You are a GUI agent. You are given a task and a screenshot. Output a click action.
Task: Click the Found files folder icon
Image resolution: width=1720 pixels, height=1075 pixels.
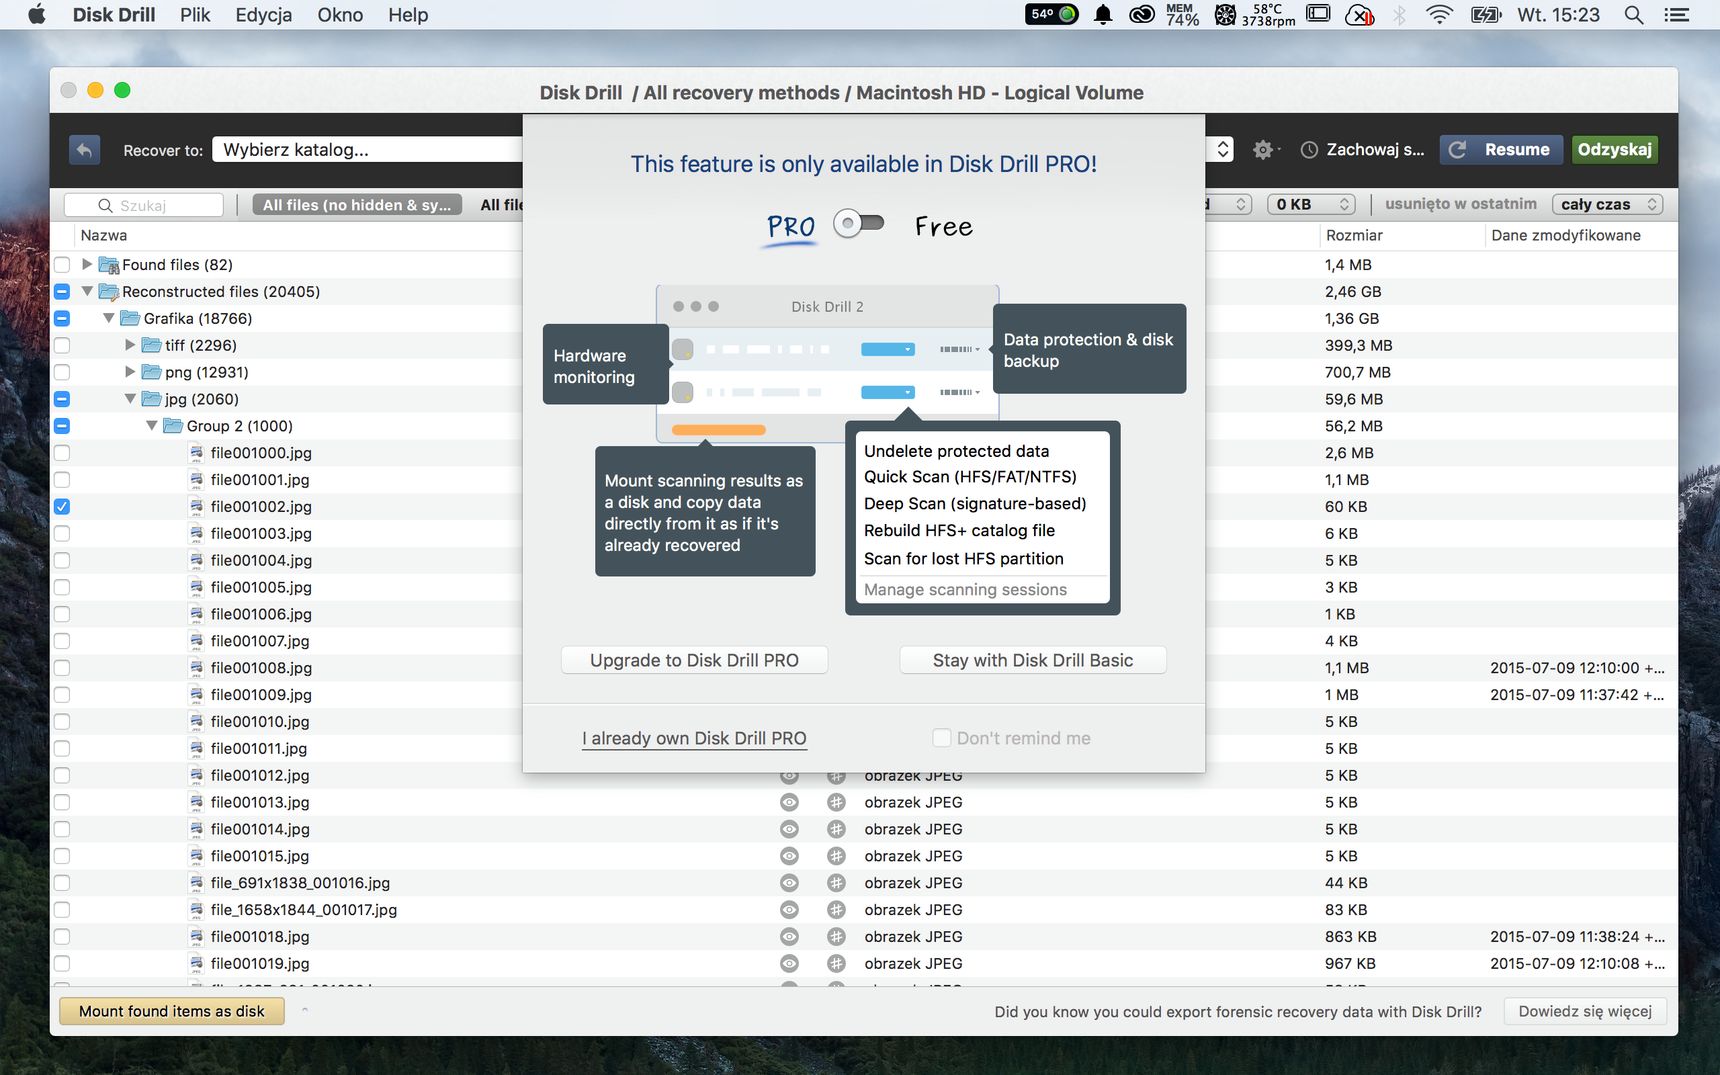pos(108,265)
